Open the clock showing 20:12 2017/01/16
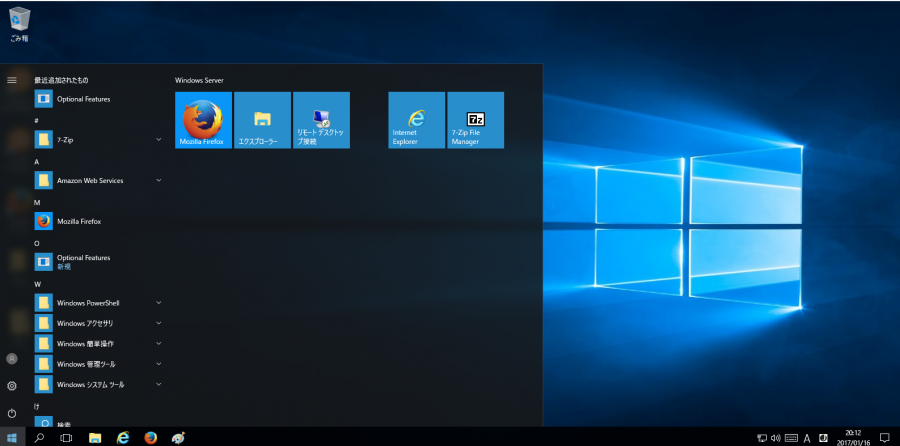900x446 pixels. click(x=853, y=438)
